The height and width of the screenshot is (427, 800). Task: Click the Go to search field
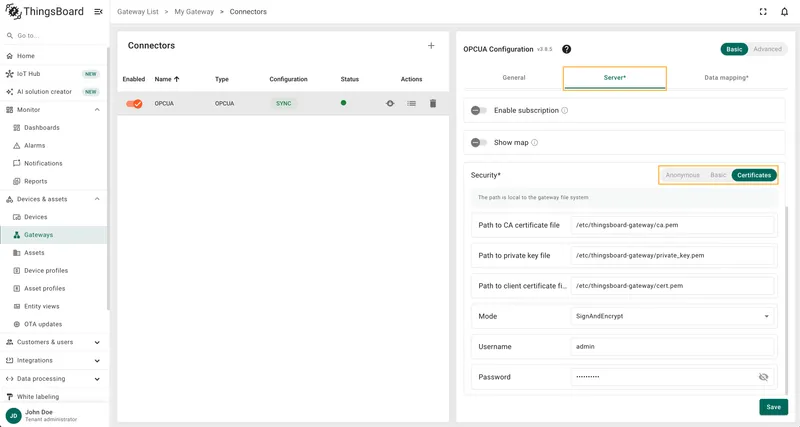click(54, 36)
